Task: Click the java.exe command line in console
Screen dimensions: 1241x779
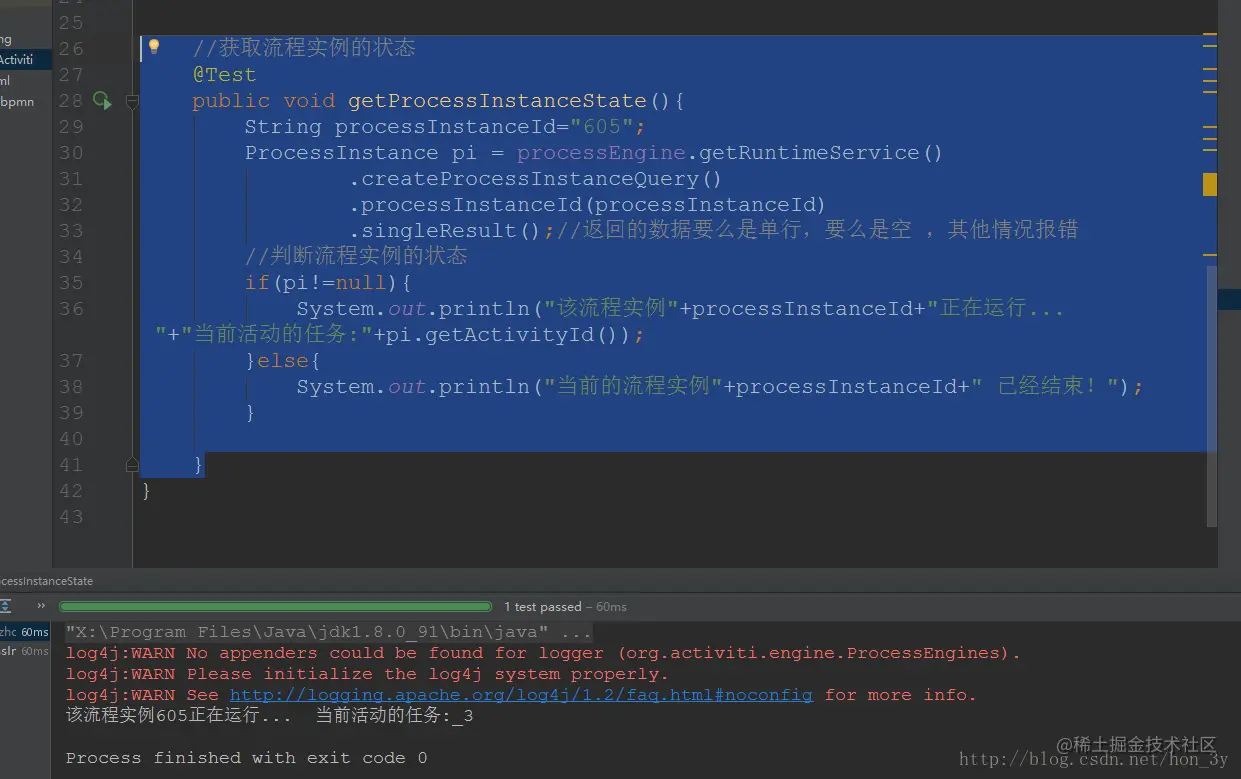Action: coord(328,632)
